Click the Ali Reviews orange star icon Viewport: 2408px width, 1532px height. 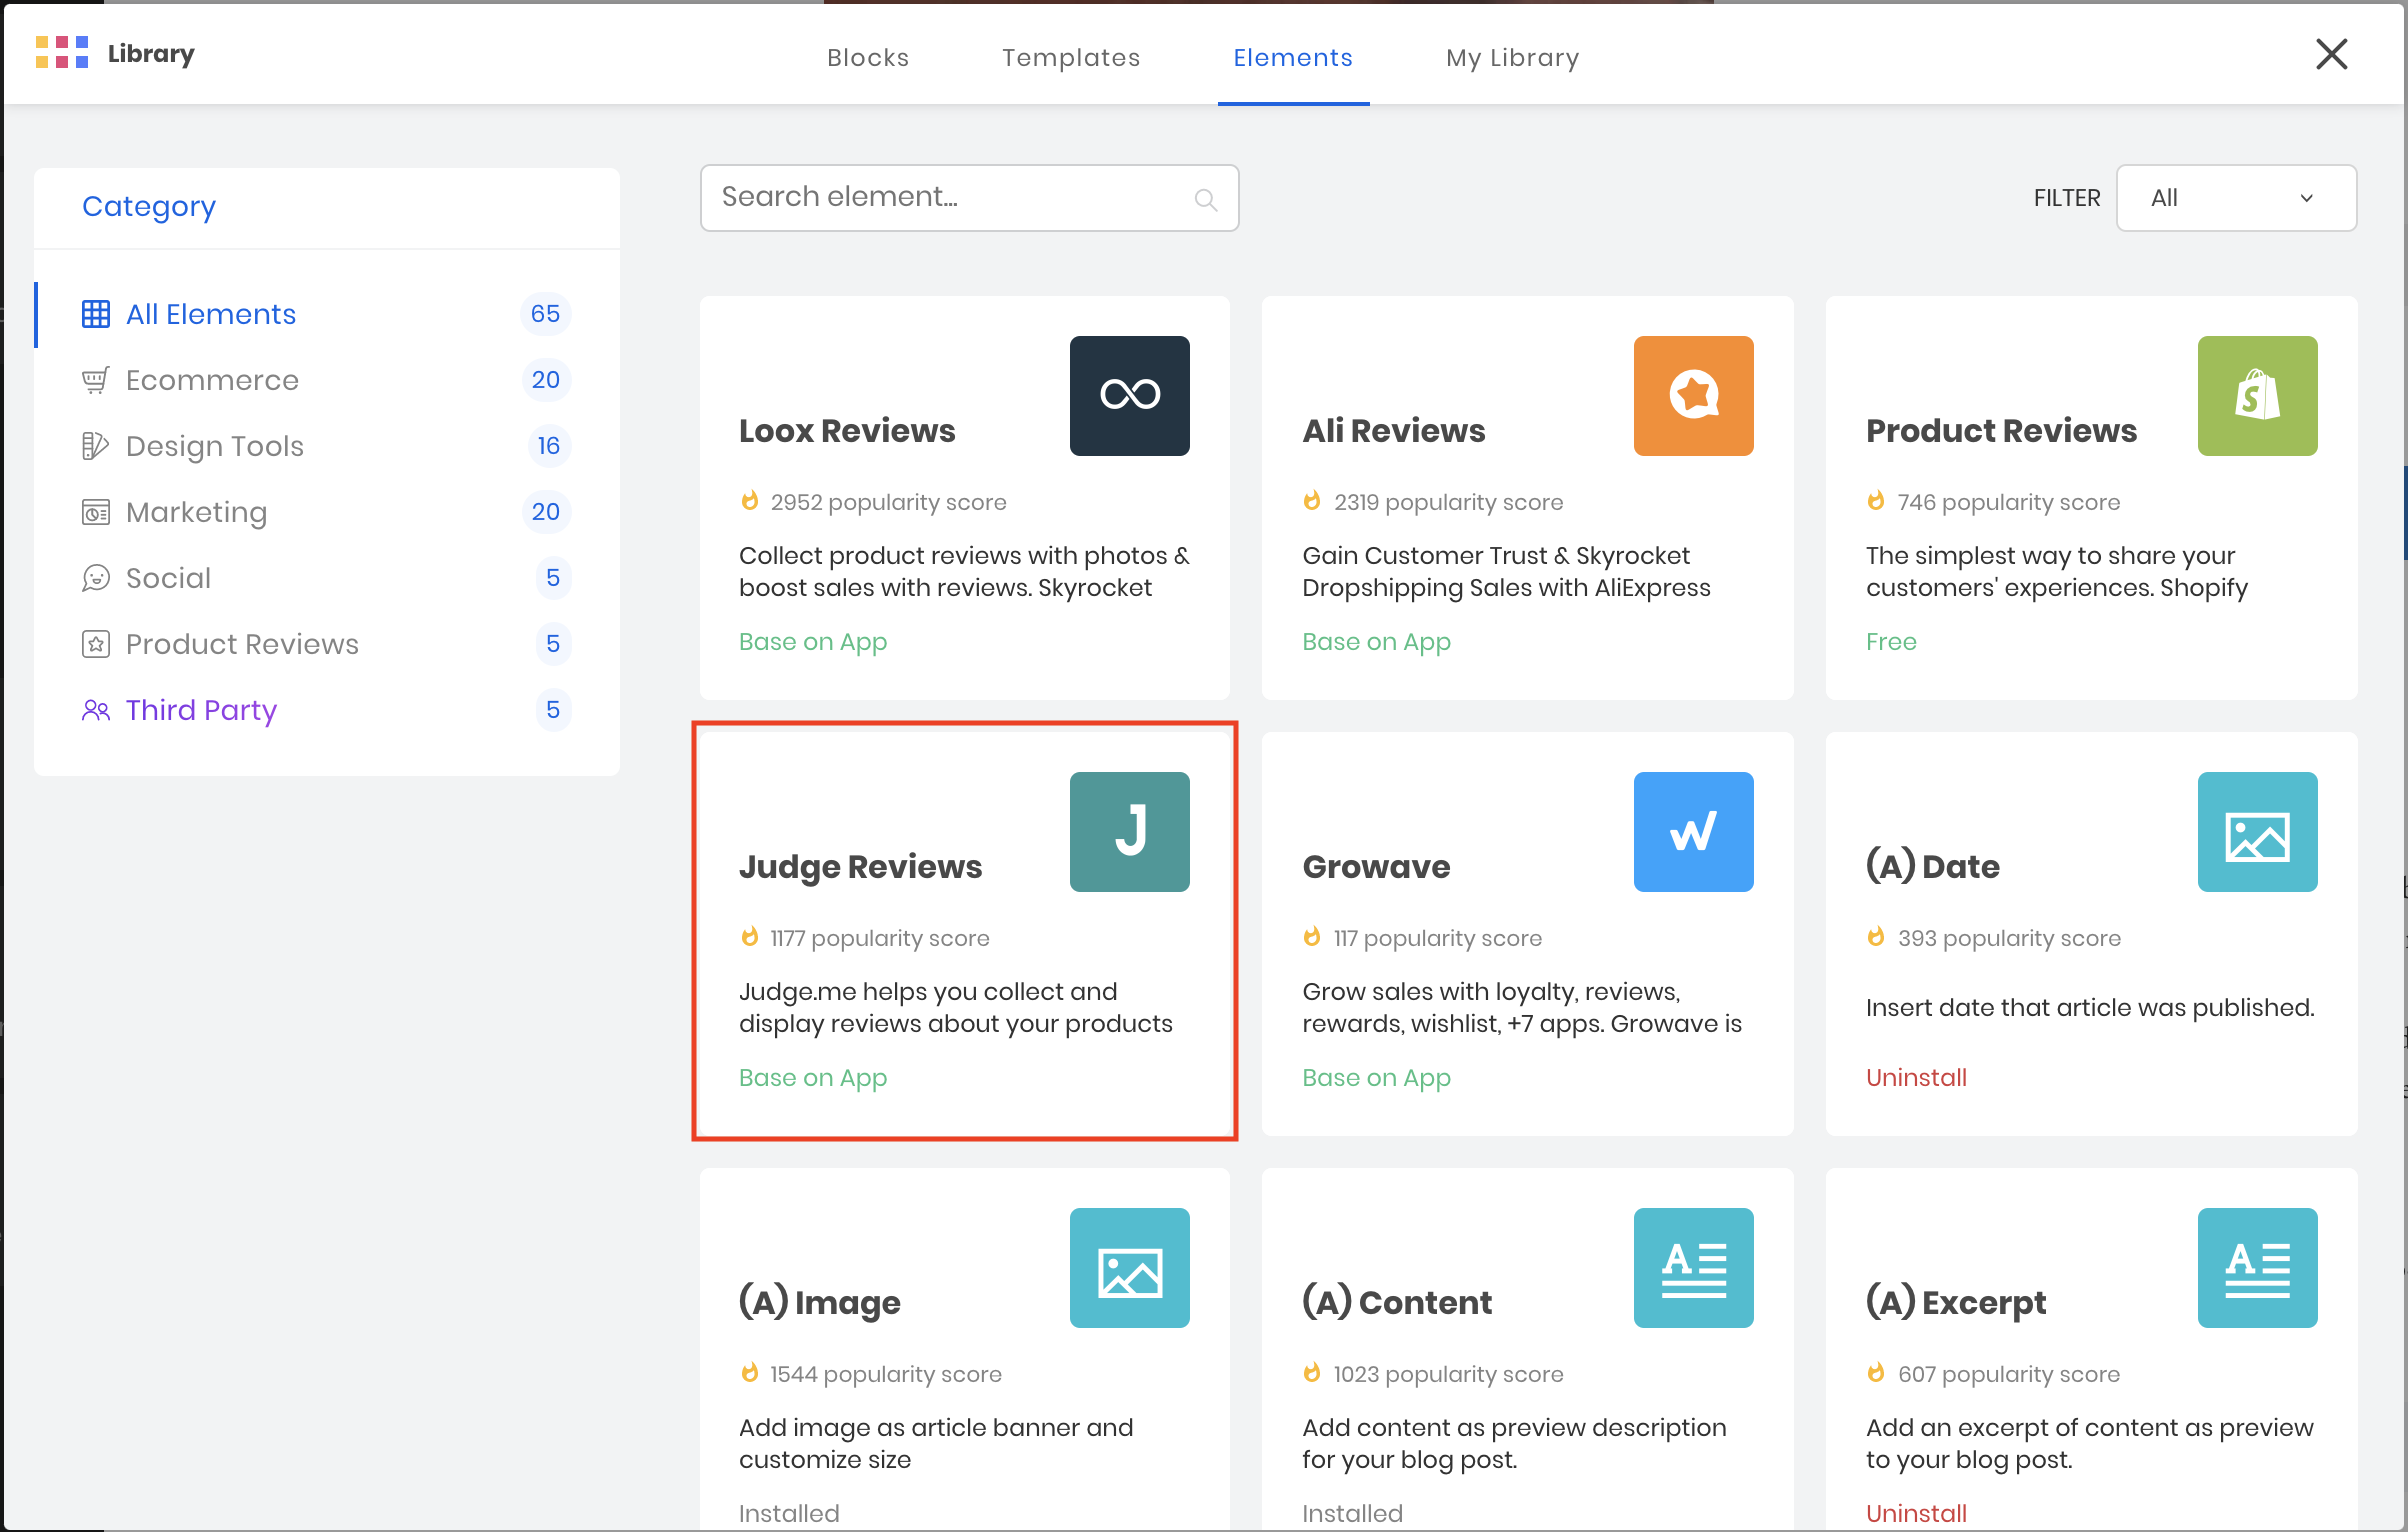[x=1693, y=395]
